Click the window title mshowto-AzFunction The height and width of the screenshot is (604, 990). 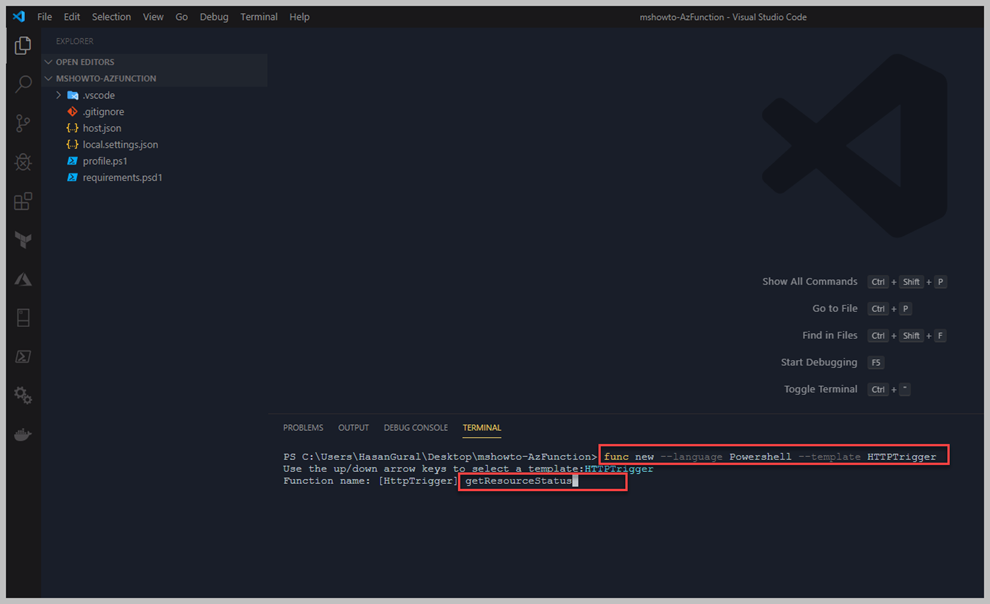[682, 17]
